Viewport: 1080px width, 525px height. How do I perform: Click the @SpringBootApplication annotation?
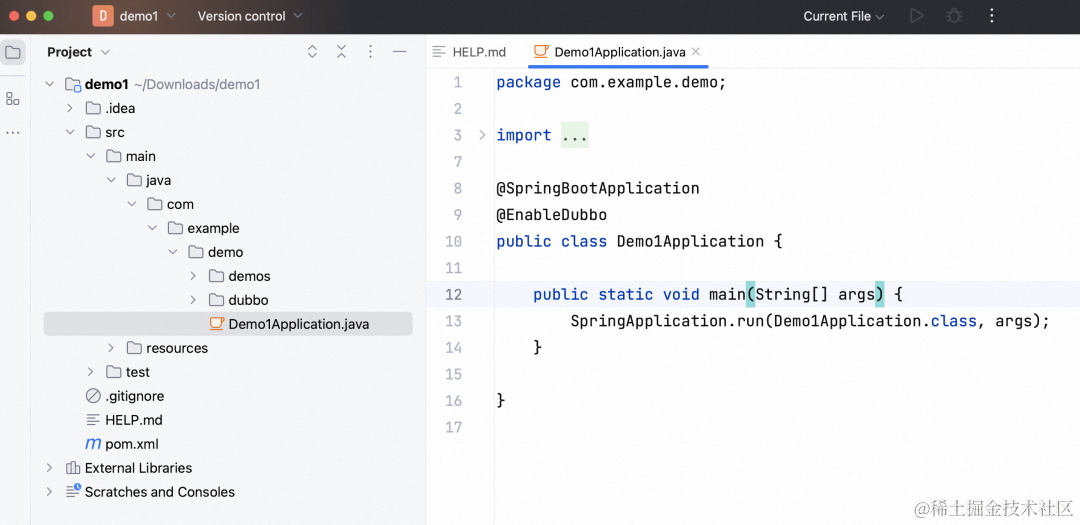coord(598,188)
